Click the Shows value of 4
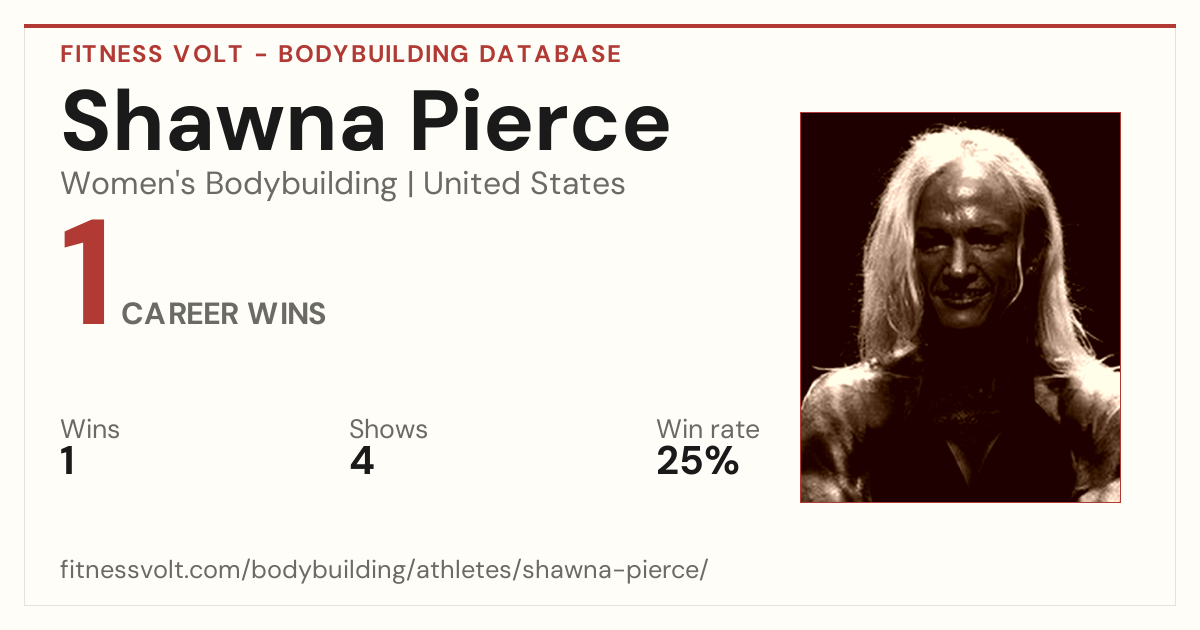This screenshot has height=630, width=1200. [361, 461]
